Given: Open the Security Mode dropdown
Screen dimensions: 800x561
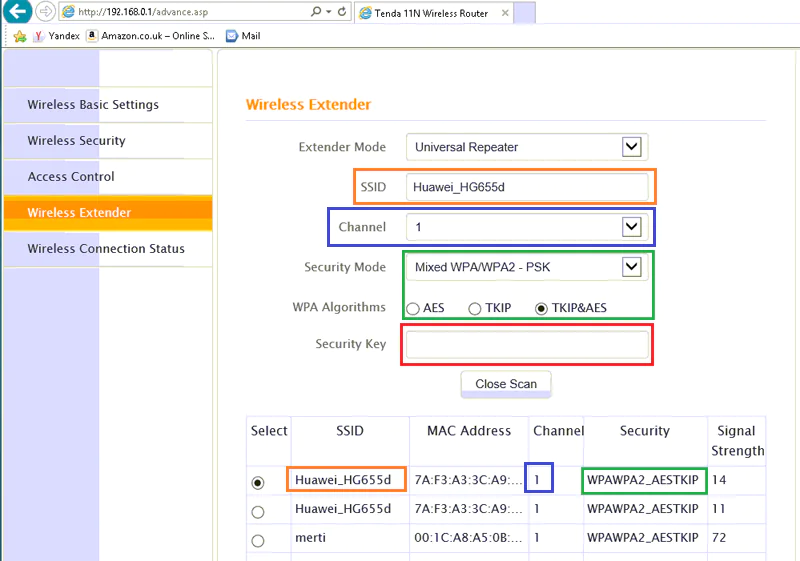Looking at the screenshot, I should point(631,267).
